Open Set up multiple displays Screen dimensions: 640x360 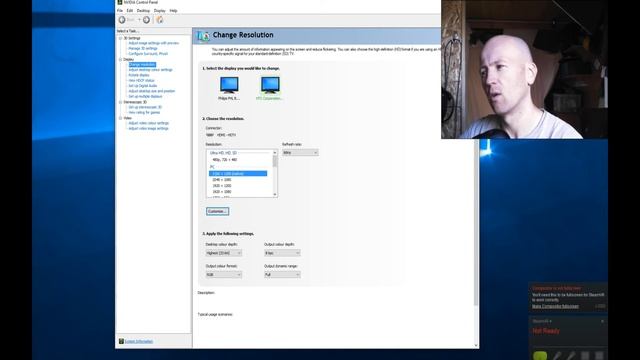point(145,96)
